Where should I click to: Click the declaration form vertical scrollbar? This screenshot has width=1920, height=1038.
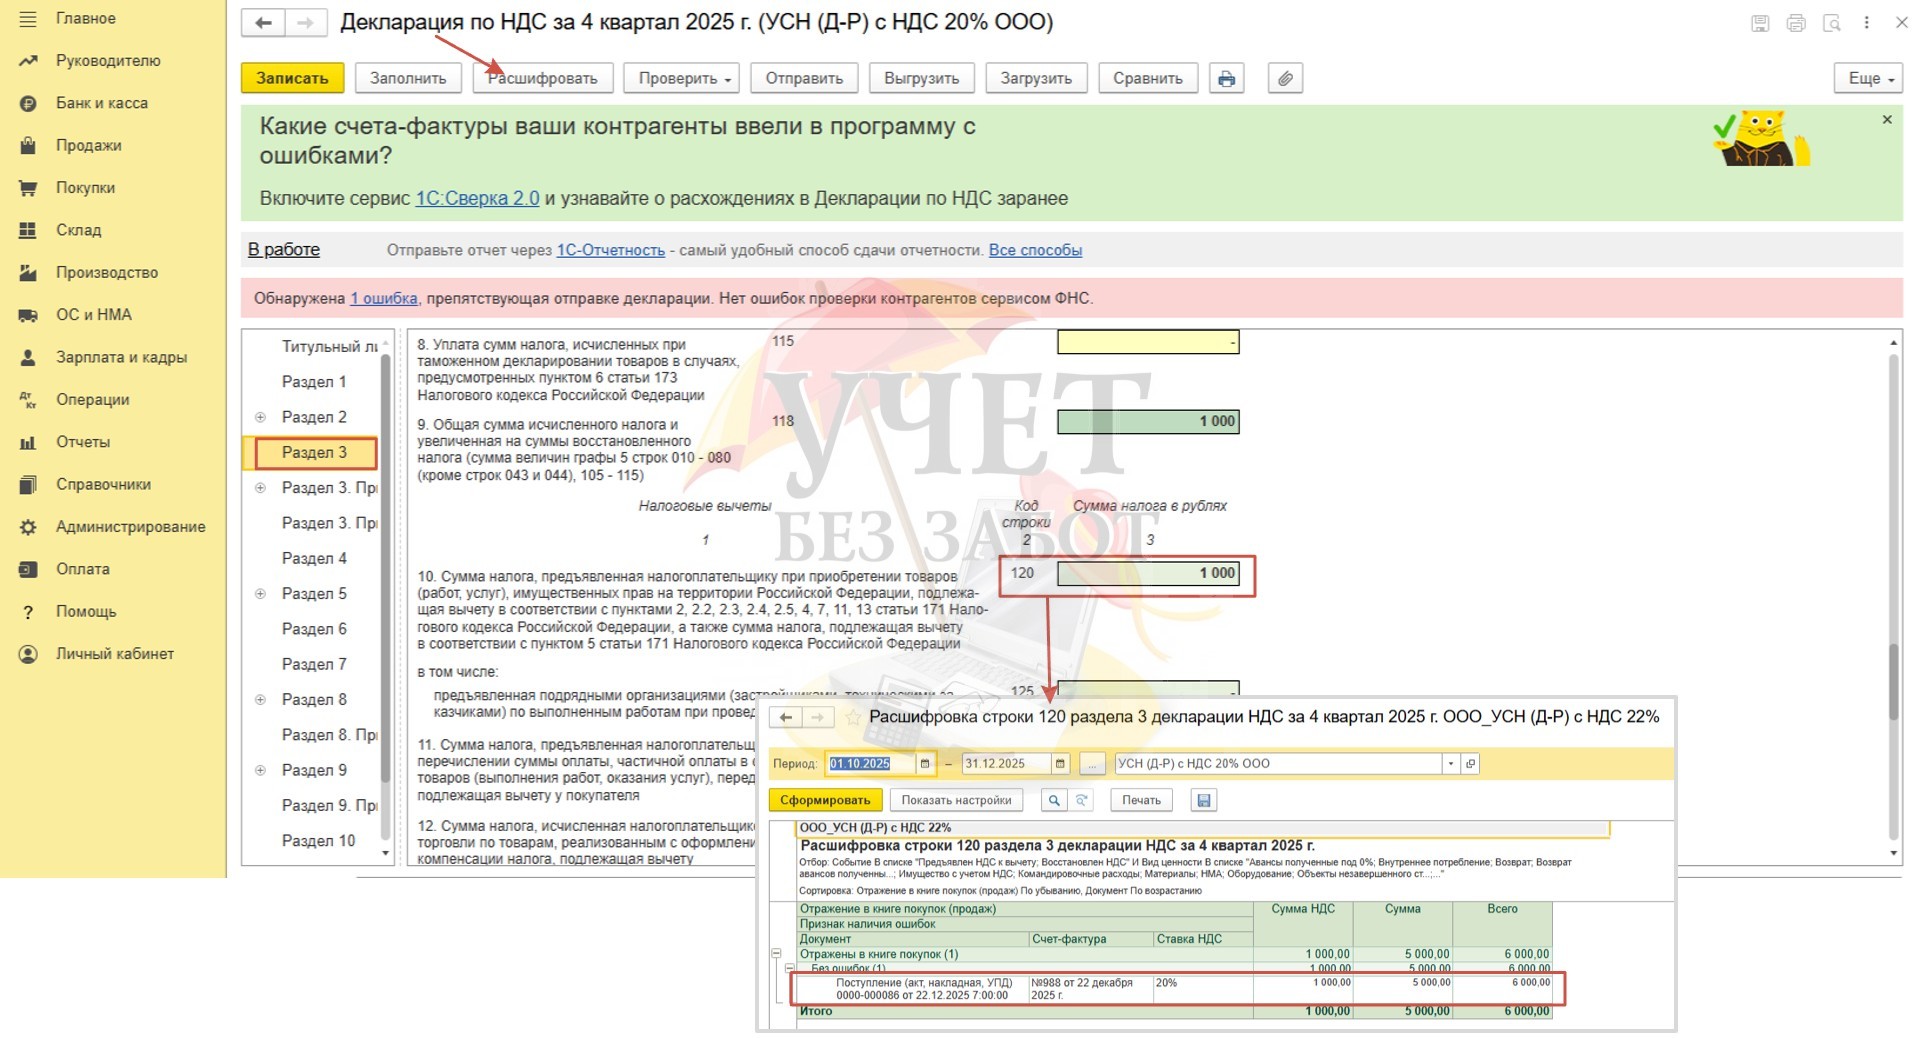pyautogui.click(x=1892, y=680)
